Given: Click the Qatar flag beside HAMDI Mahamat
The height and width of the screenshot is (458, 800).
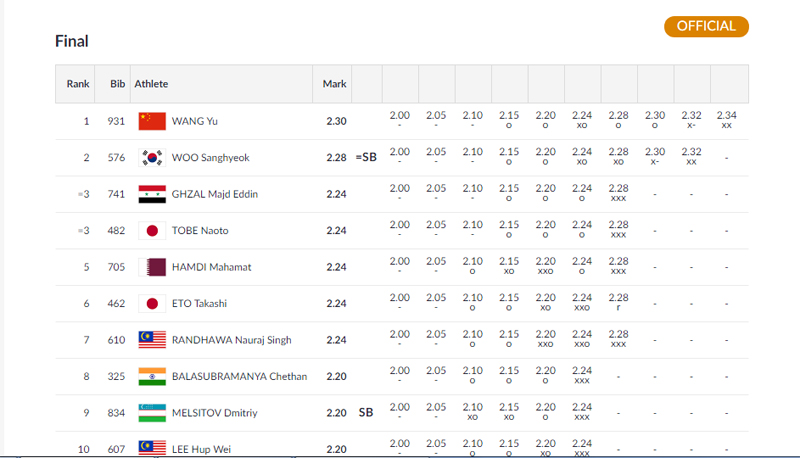Looking at the screenshot, I should click(x=152, y=267).
